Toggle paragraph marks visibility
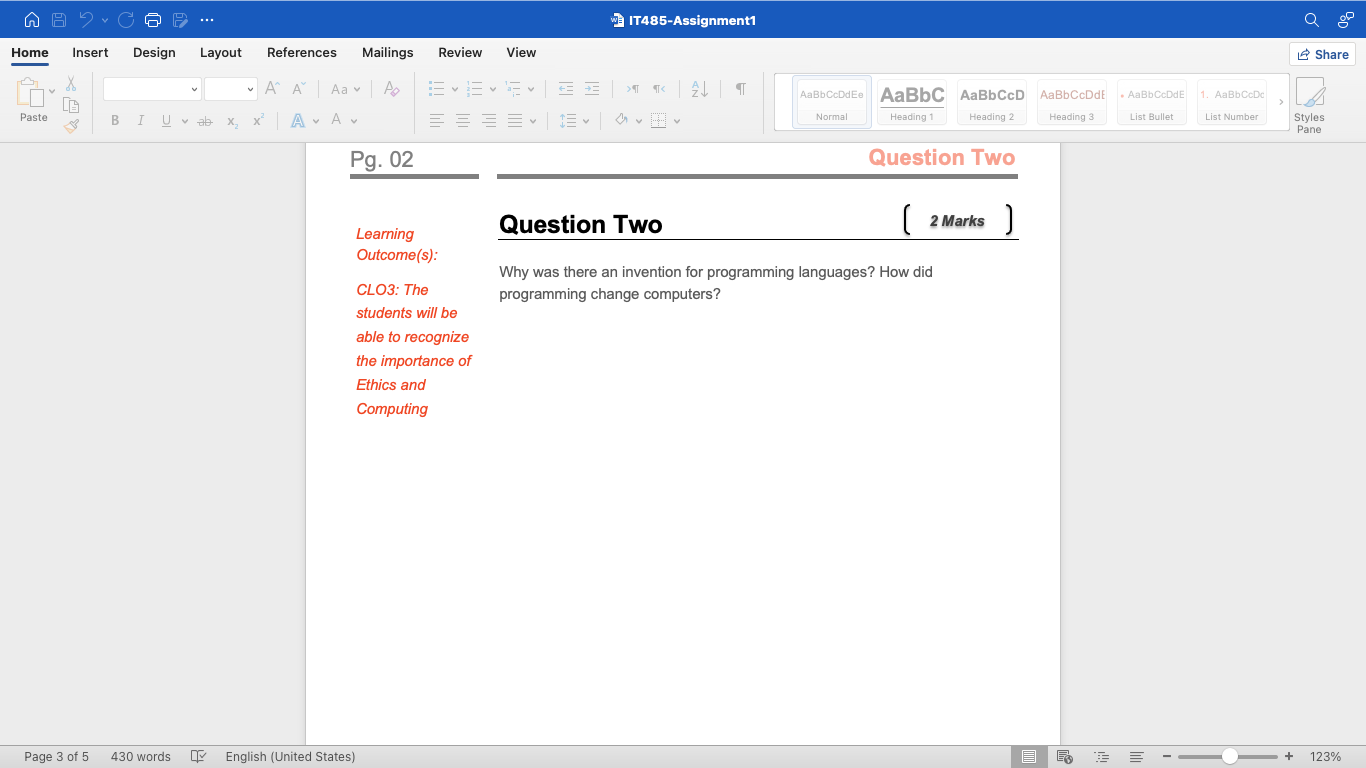The height and width of the screenshot is (768, 1366). click(x=740, y=88)
